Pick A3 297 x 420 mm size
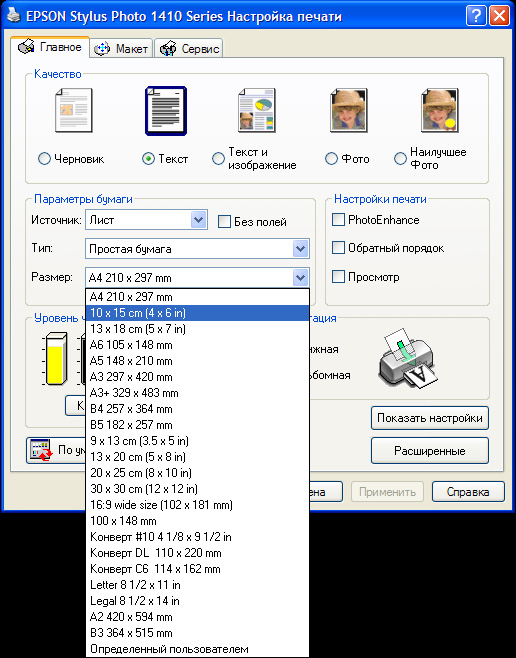This screenshot has height=658, width=516. pyautogui.click(x=197, y=376)
